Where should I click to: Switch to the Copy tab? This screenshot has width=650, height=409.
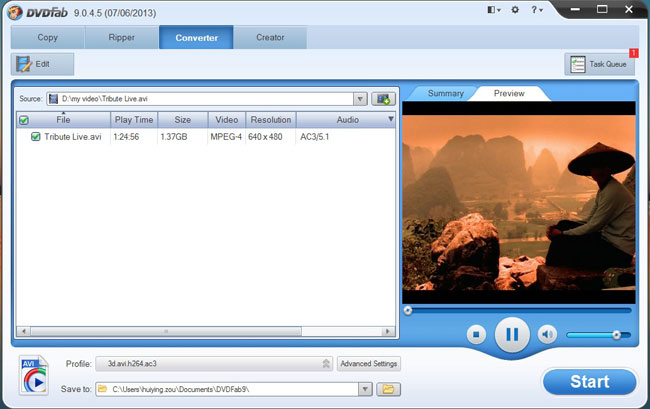coord(48,37)
